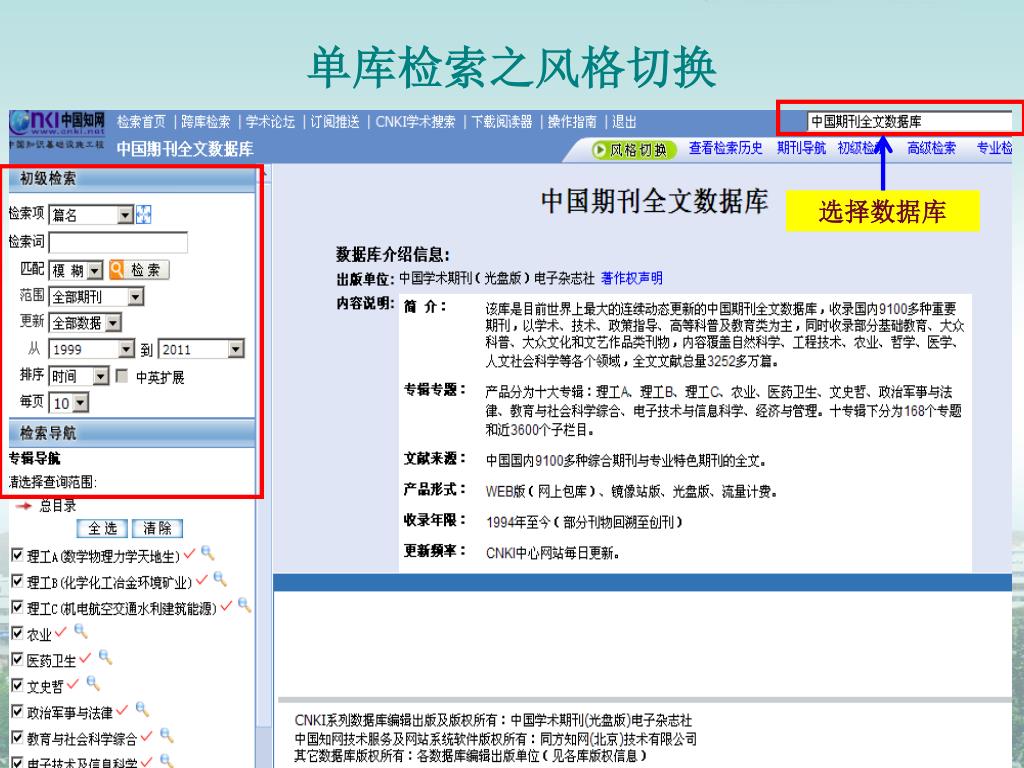
Task: Open 操作指南 in the top menu
Action: tap(572, 122)
